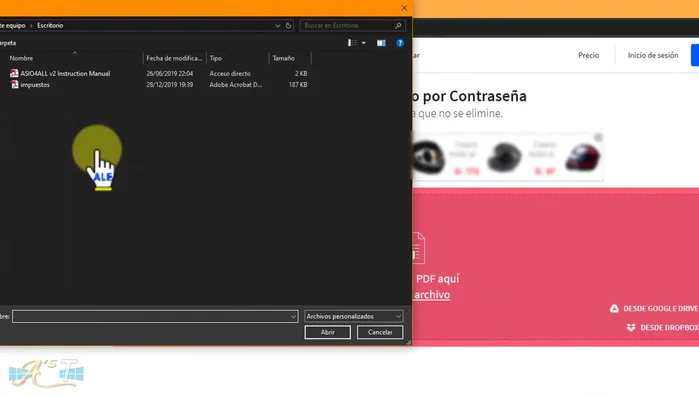Open the Precio page on the website

(x=588, y=55)
